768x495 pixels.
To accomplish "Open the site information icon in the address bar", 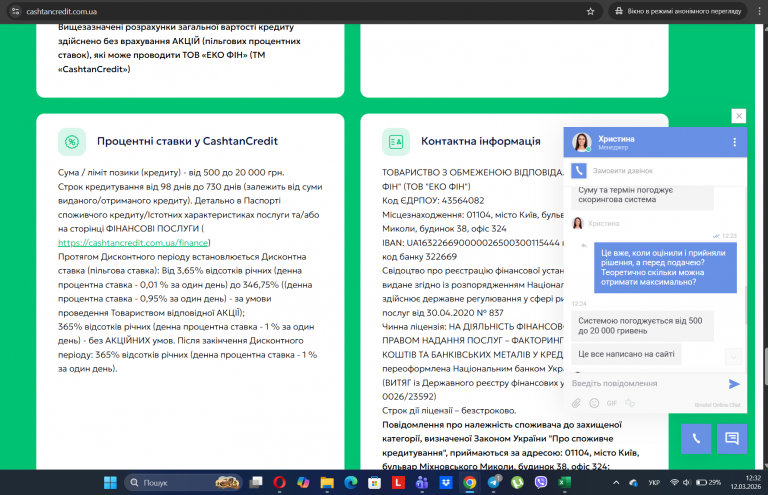I will [15, 11].
